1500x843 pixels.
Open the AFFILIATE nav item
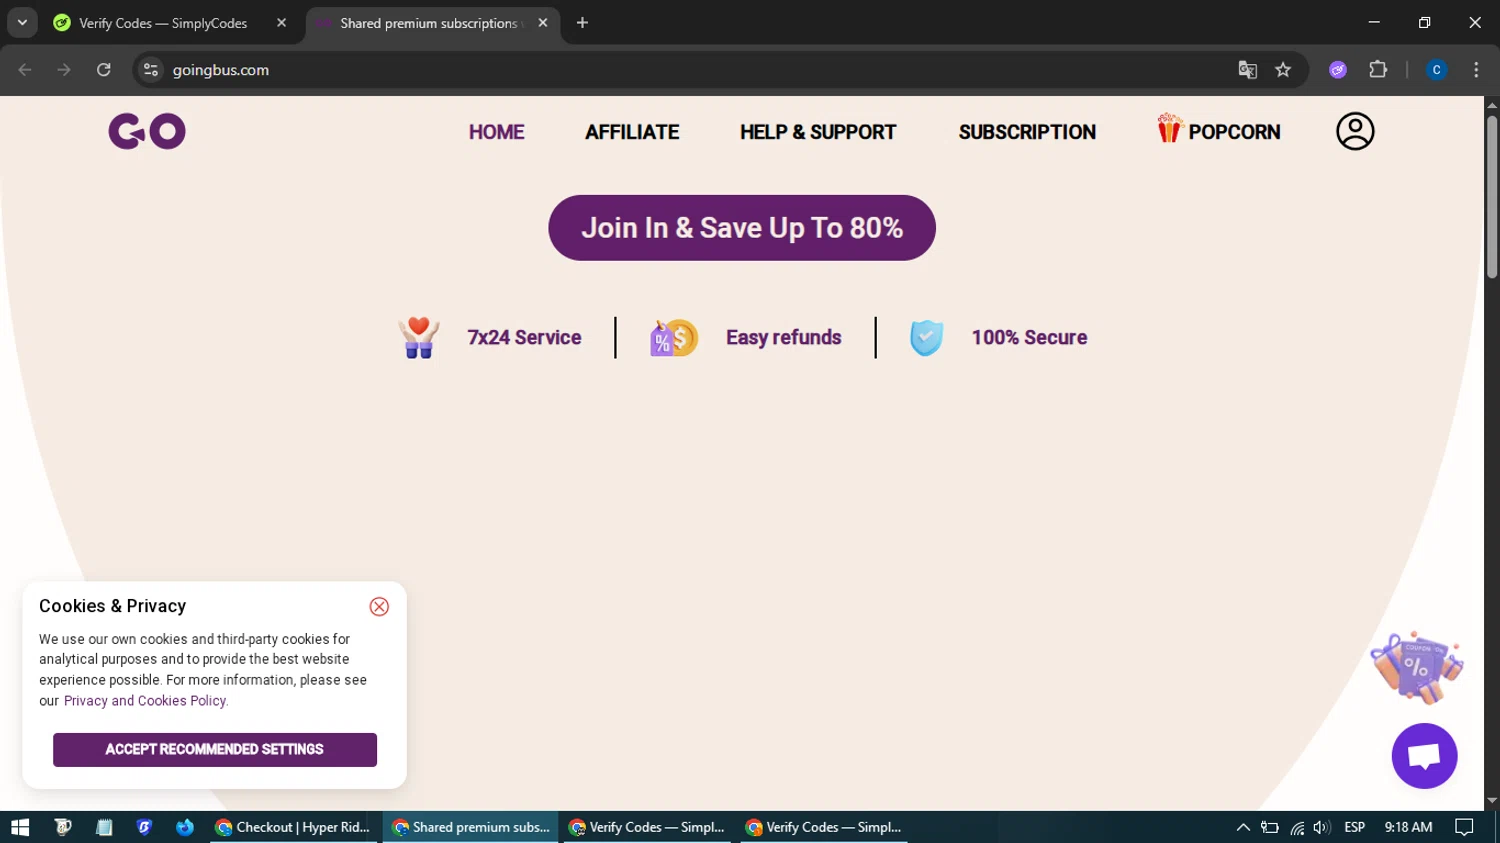[632, 132]
